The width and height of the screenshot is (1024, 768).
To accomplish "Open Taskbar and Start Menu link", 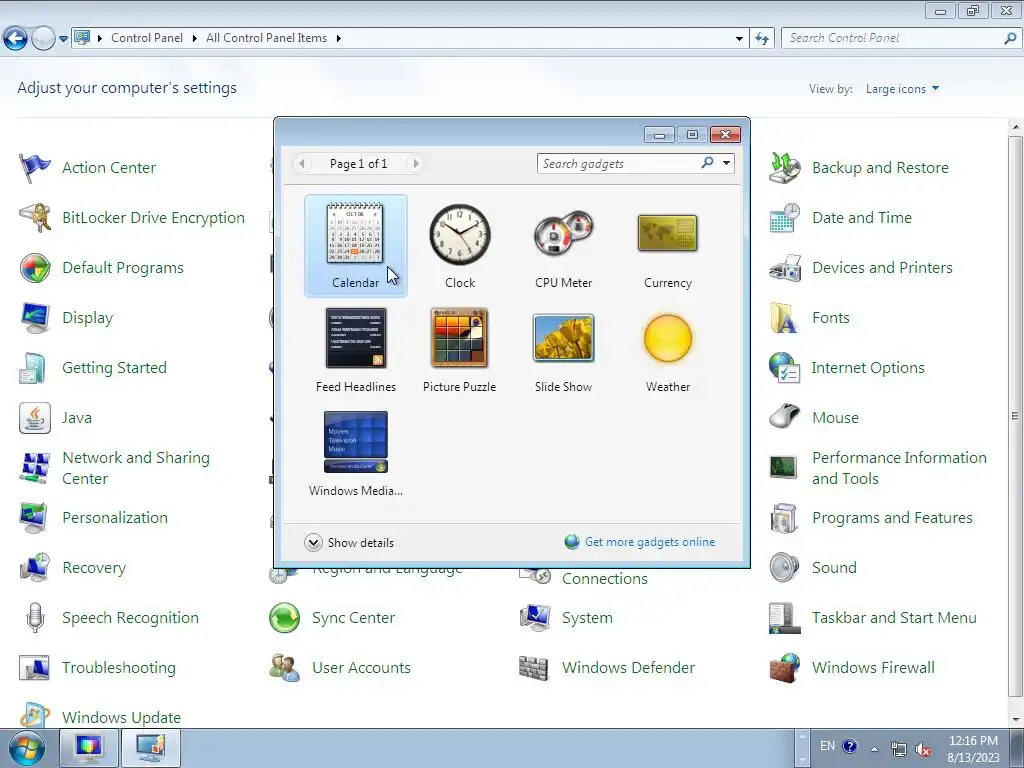I will (x=894, y=618).
